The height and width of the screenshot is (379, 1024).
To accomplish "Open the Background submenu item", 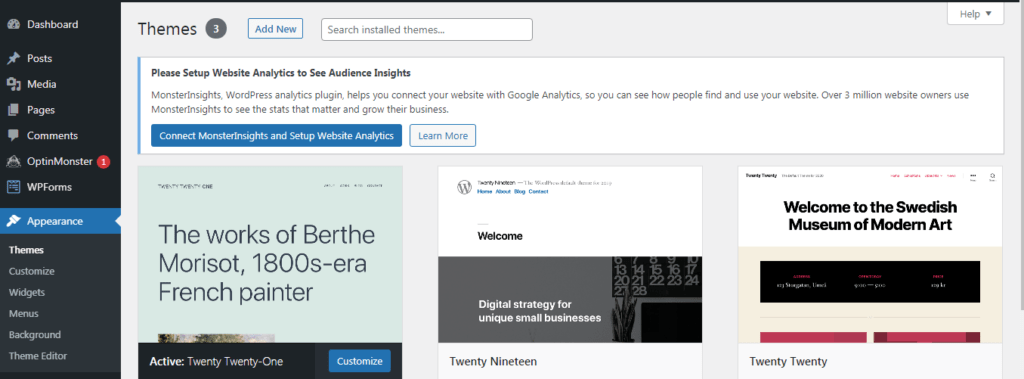I will coord(35,335).
